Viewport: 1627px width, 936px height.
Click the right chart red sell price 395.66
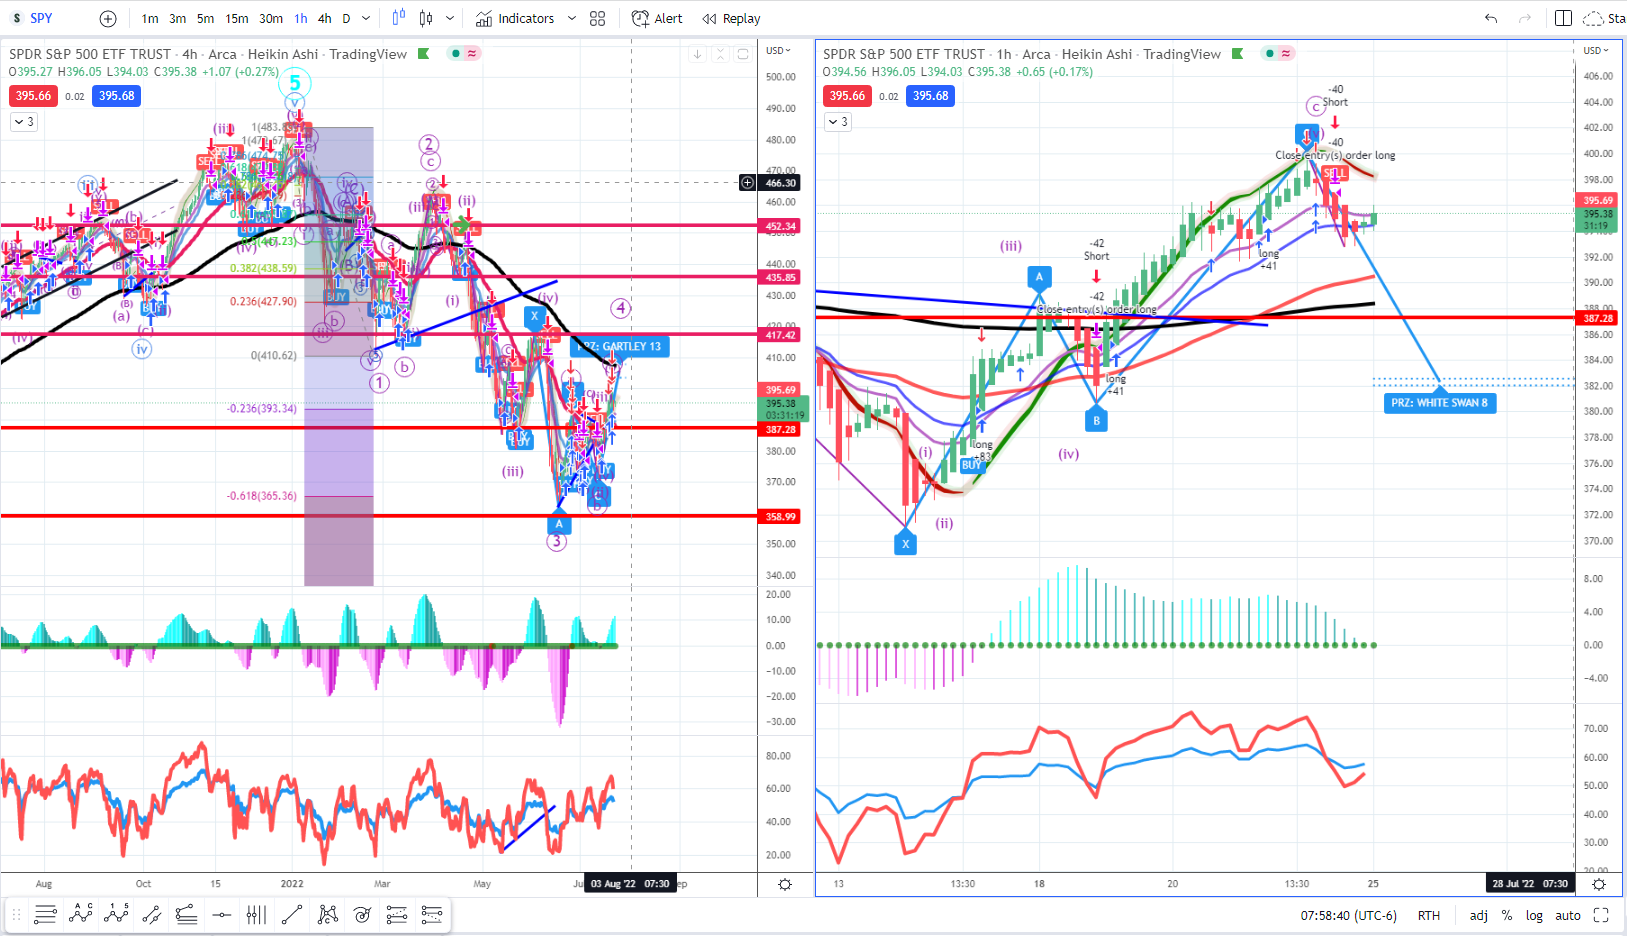point(847,96)
